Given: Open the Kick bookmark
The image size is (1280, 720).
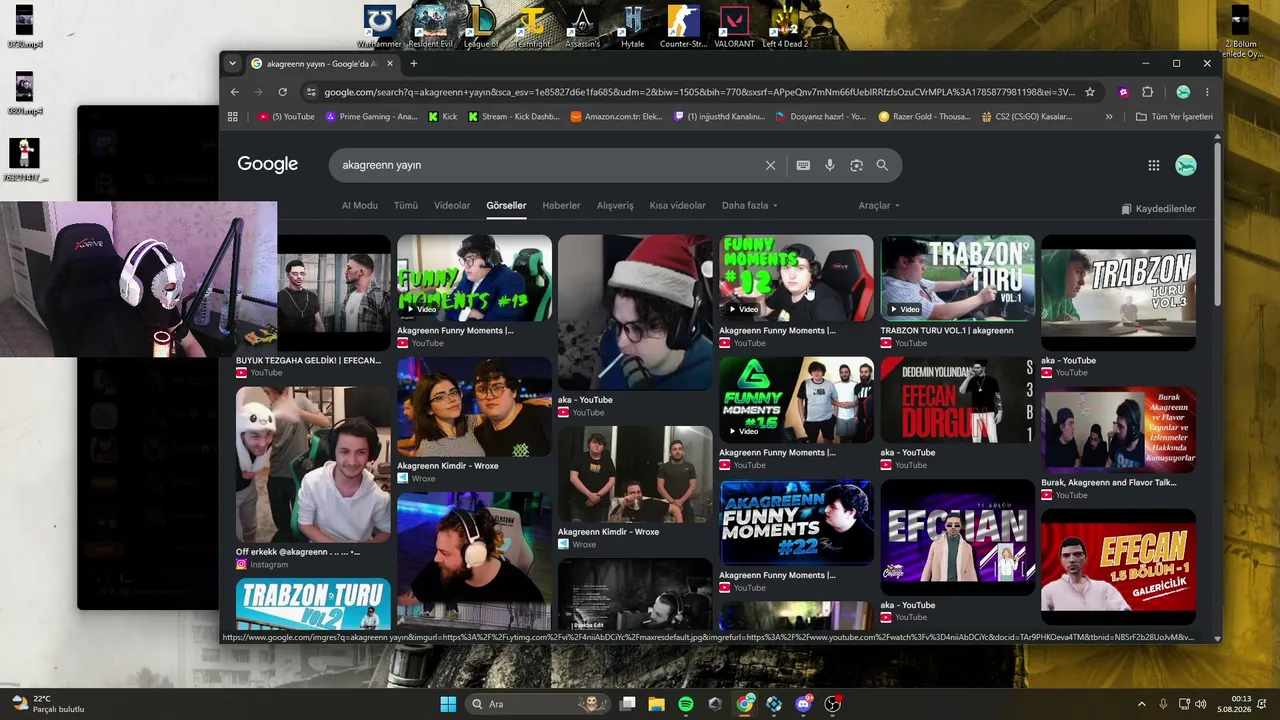Looking at the screenshot, I should tap(442, 117).
